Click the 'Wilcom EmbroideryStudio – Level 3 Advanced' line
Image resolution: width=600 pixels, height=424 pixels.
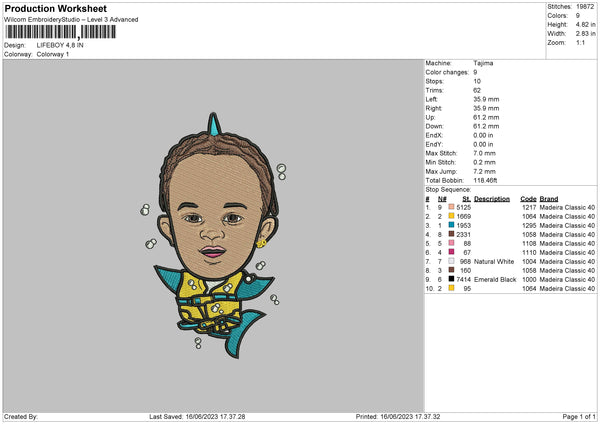click(71, 20)
